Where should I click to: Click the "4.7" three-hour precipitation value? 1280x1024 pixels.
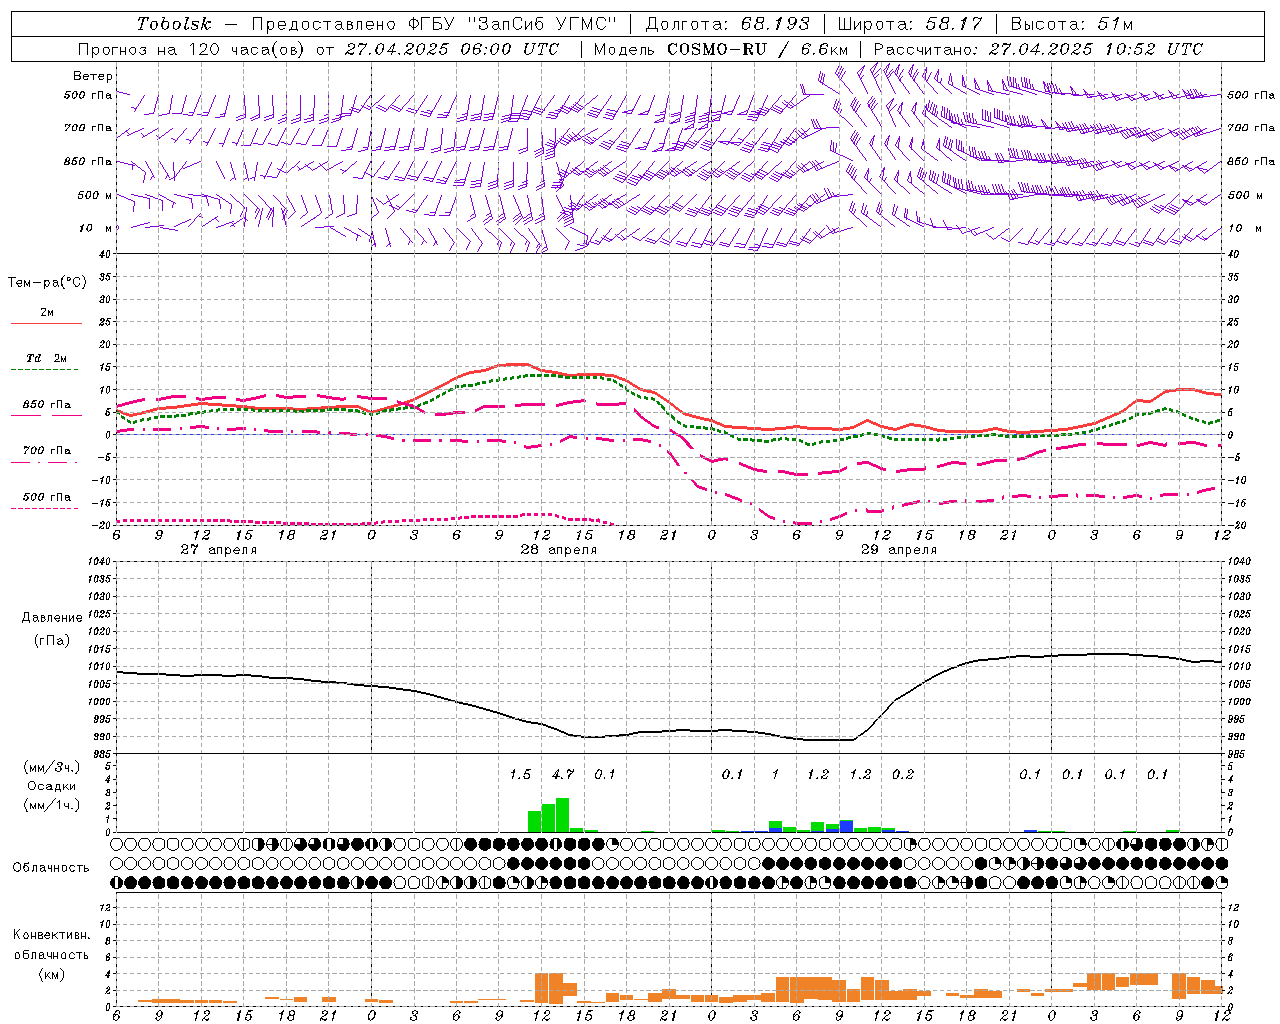(x=563, y=774)
